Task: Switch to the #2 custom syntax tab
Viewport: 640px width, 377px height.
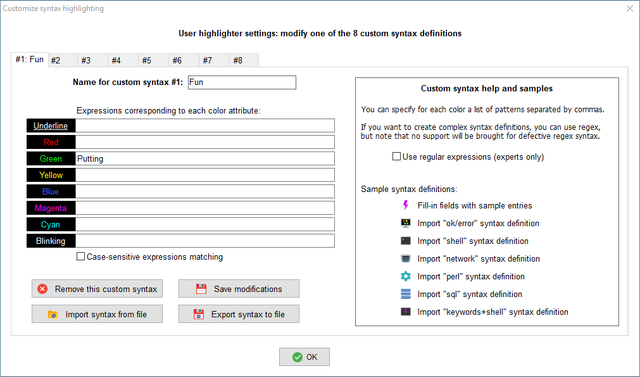Action: (62, 60)
